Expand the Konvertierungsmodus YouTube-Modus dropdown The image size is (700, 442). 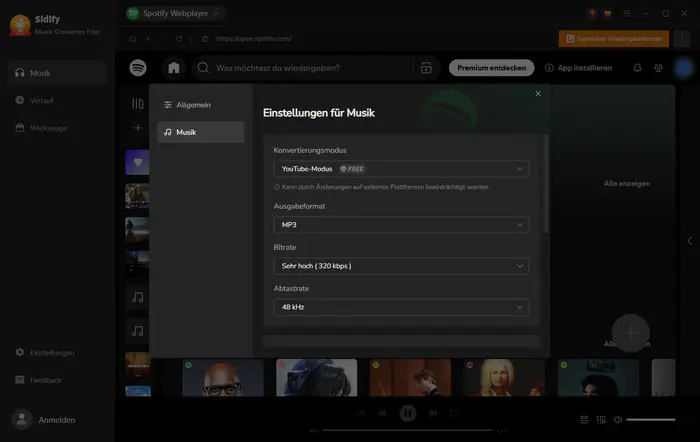coord(401,169)
